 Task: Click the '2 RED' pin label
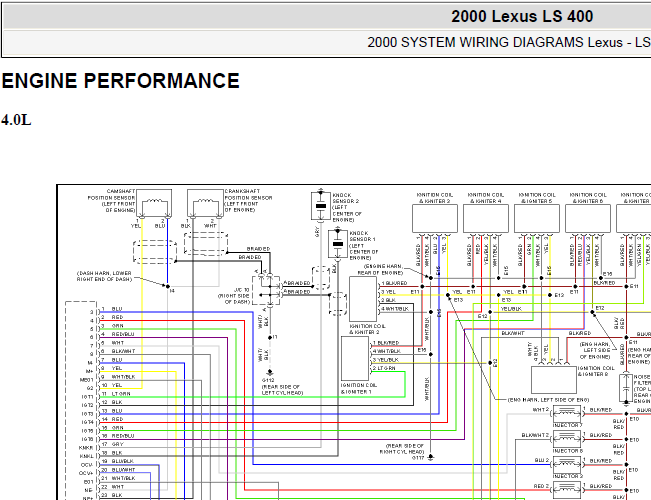coord(113,317)
